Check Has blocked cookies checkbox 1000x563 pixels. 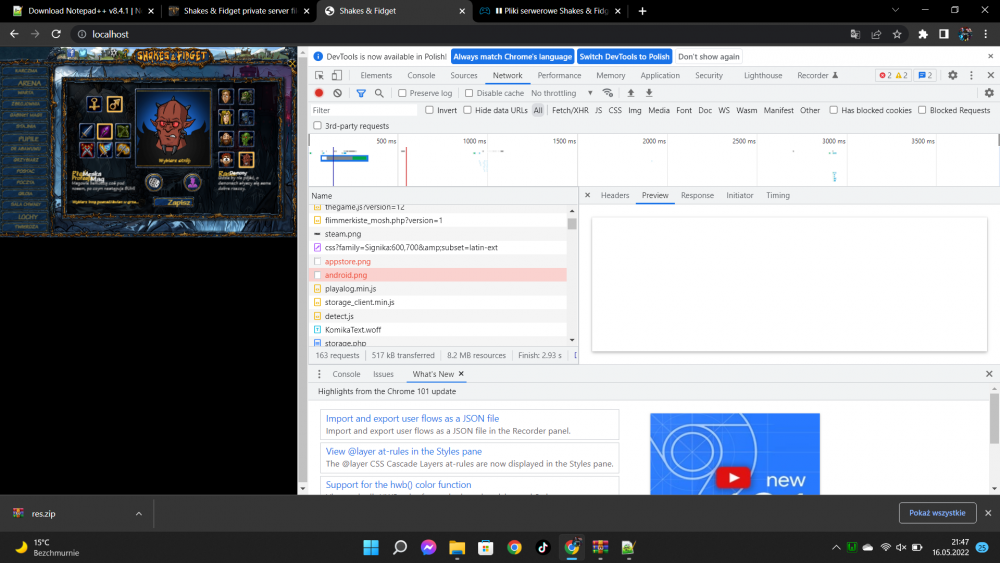[834, 110]
